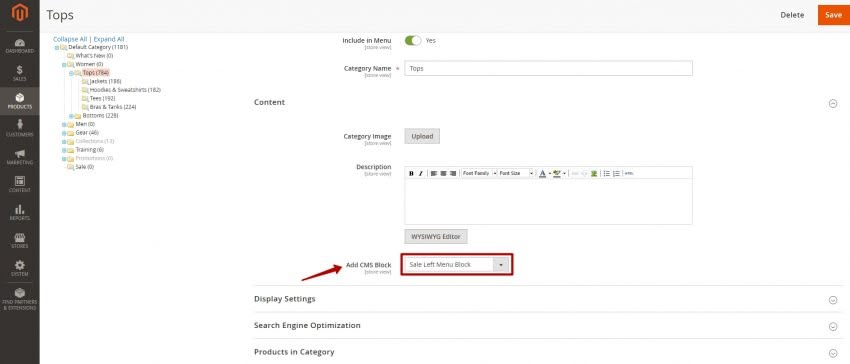Open the Add CMS Block dropdown
This screenshot has width=850, height=364.
[456, 265]
